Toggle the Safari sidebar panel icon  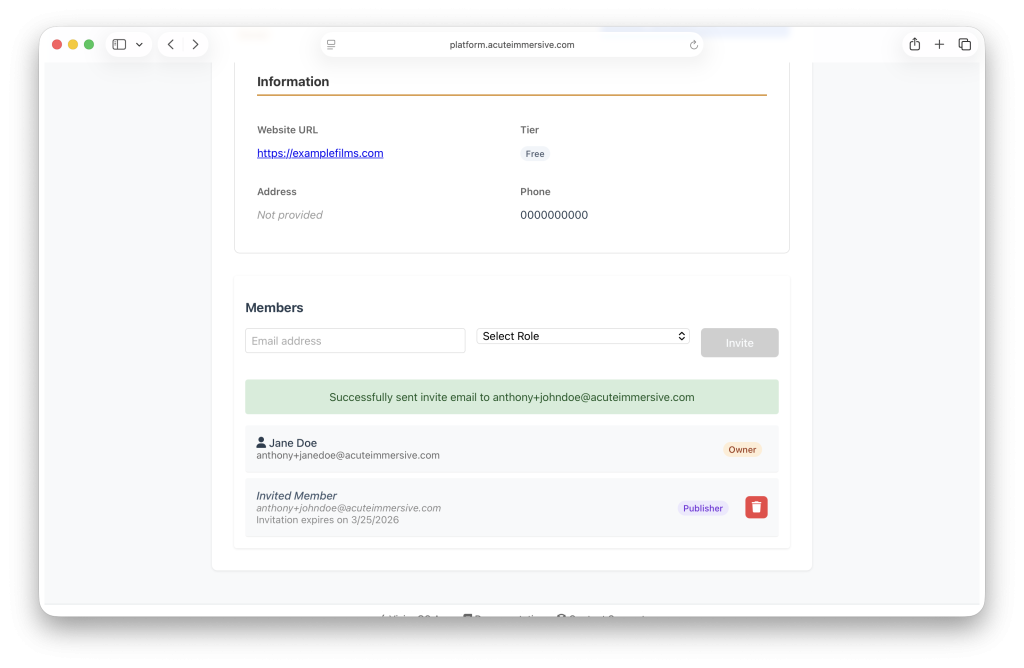(119, 45)
